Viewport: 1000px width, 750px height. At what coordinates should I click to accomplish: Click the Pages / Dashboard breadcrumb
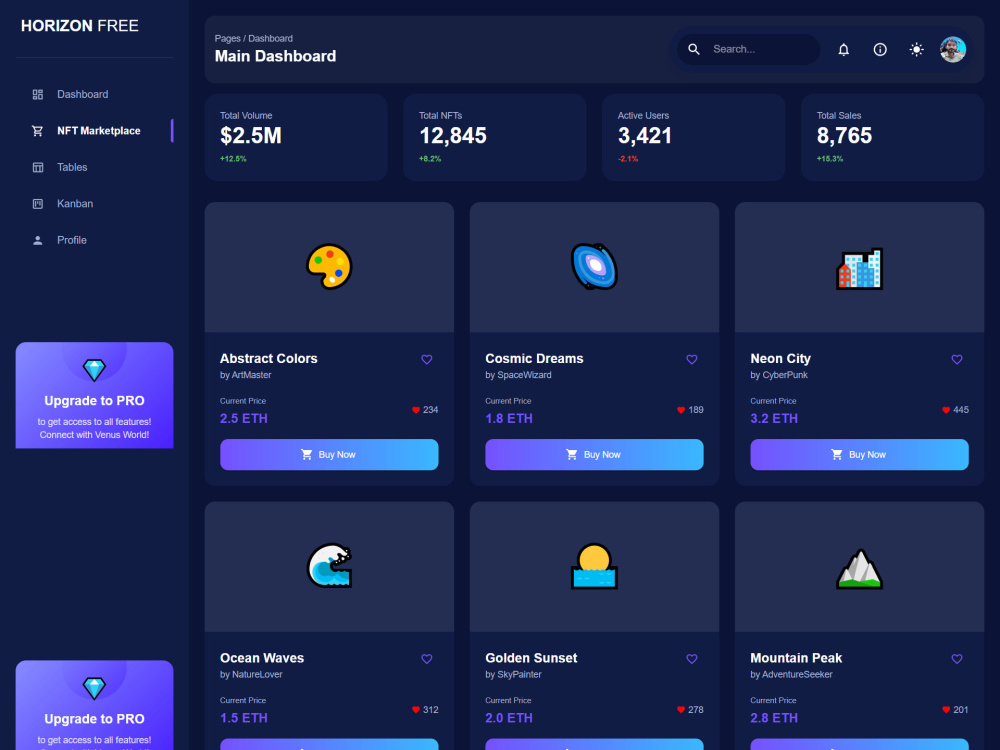tap(254, 38)
